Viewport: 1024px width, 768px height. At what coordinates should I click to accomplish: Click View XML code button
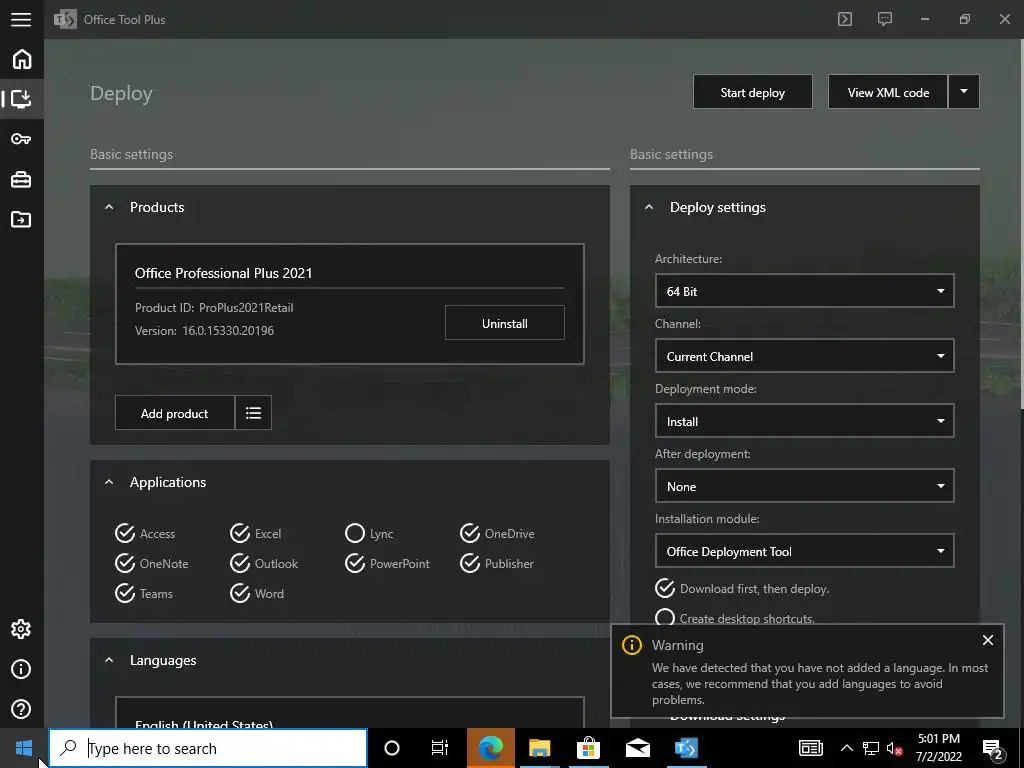[x=888, y=92]
